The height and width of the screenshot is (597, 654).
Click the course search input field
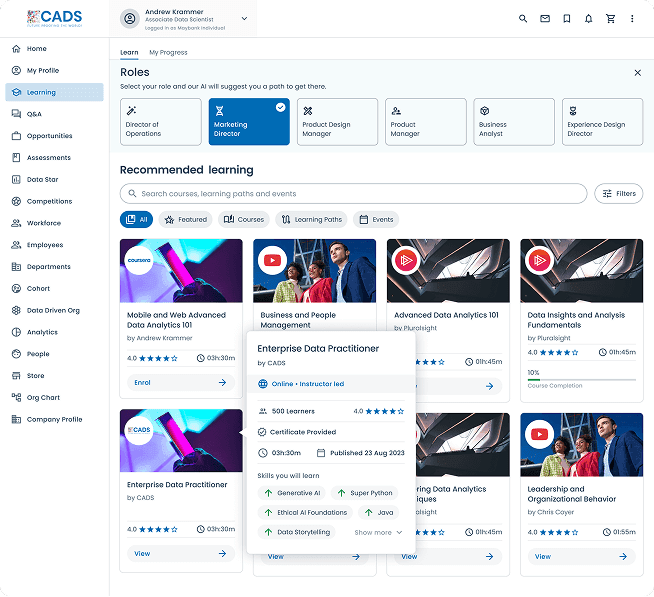point(353,194)
